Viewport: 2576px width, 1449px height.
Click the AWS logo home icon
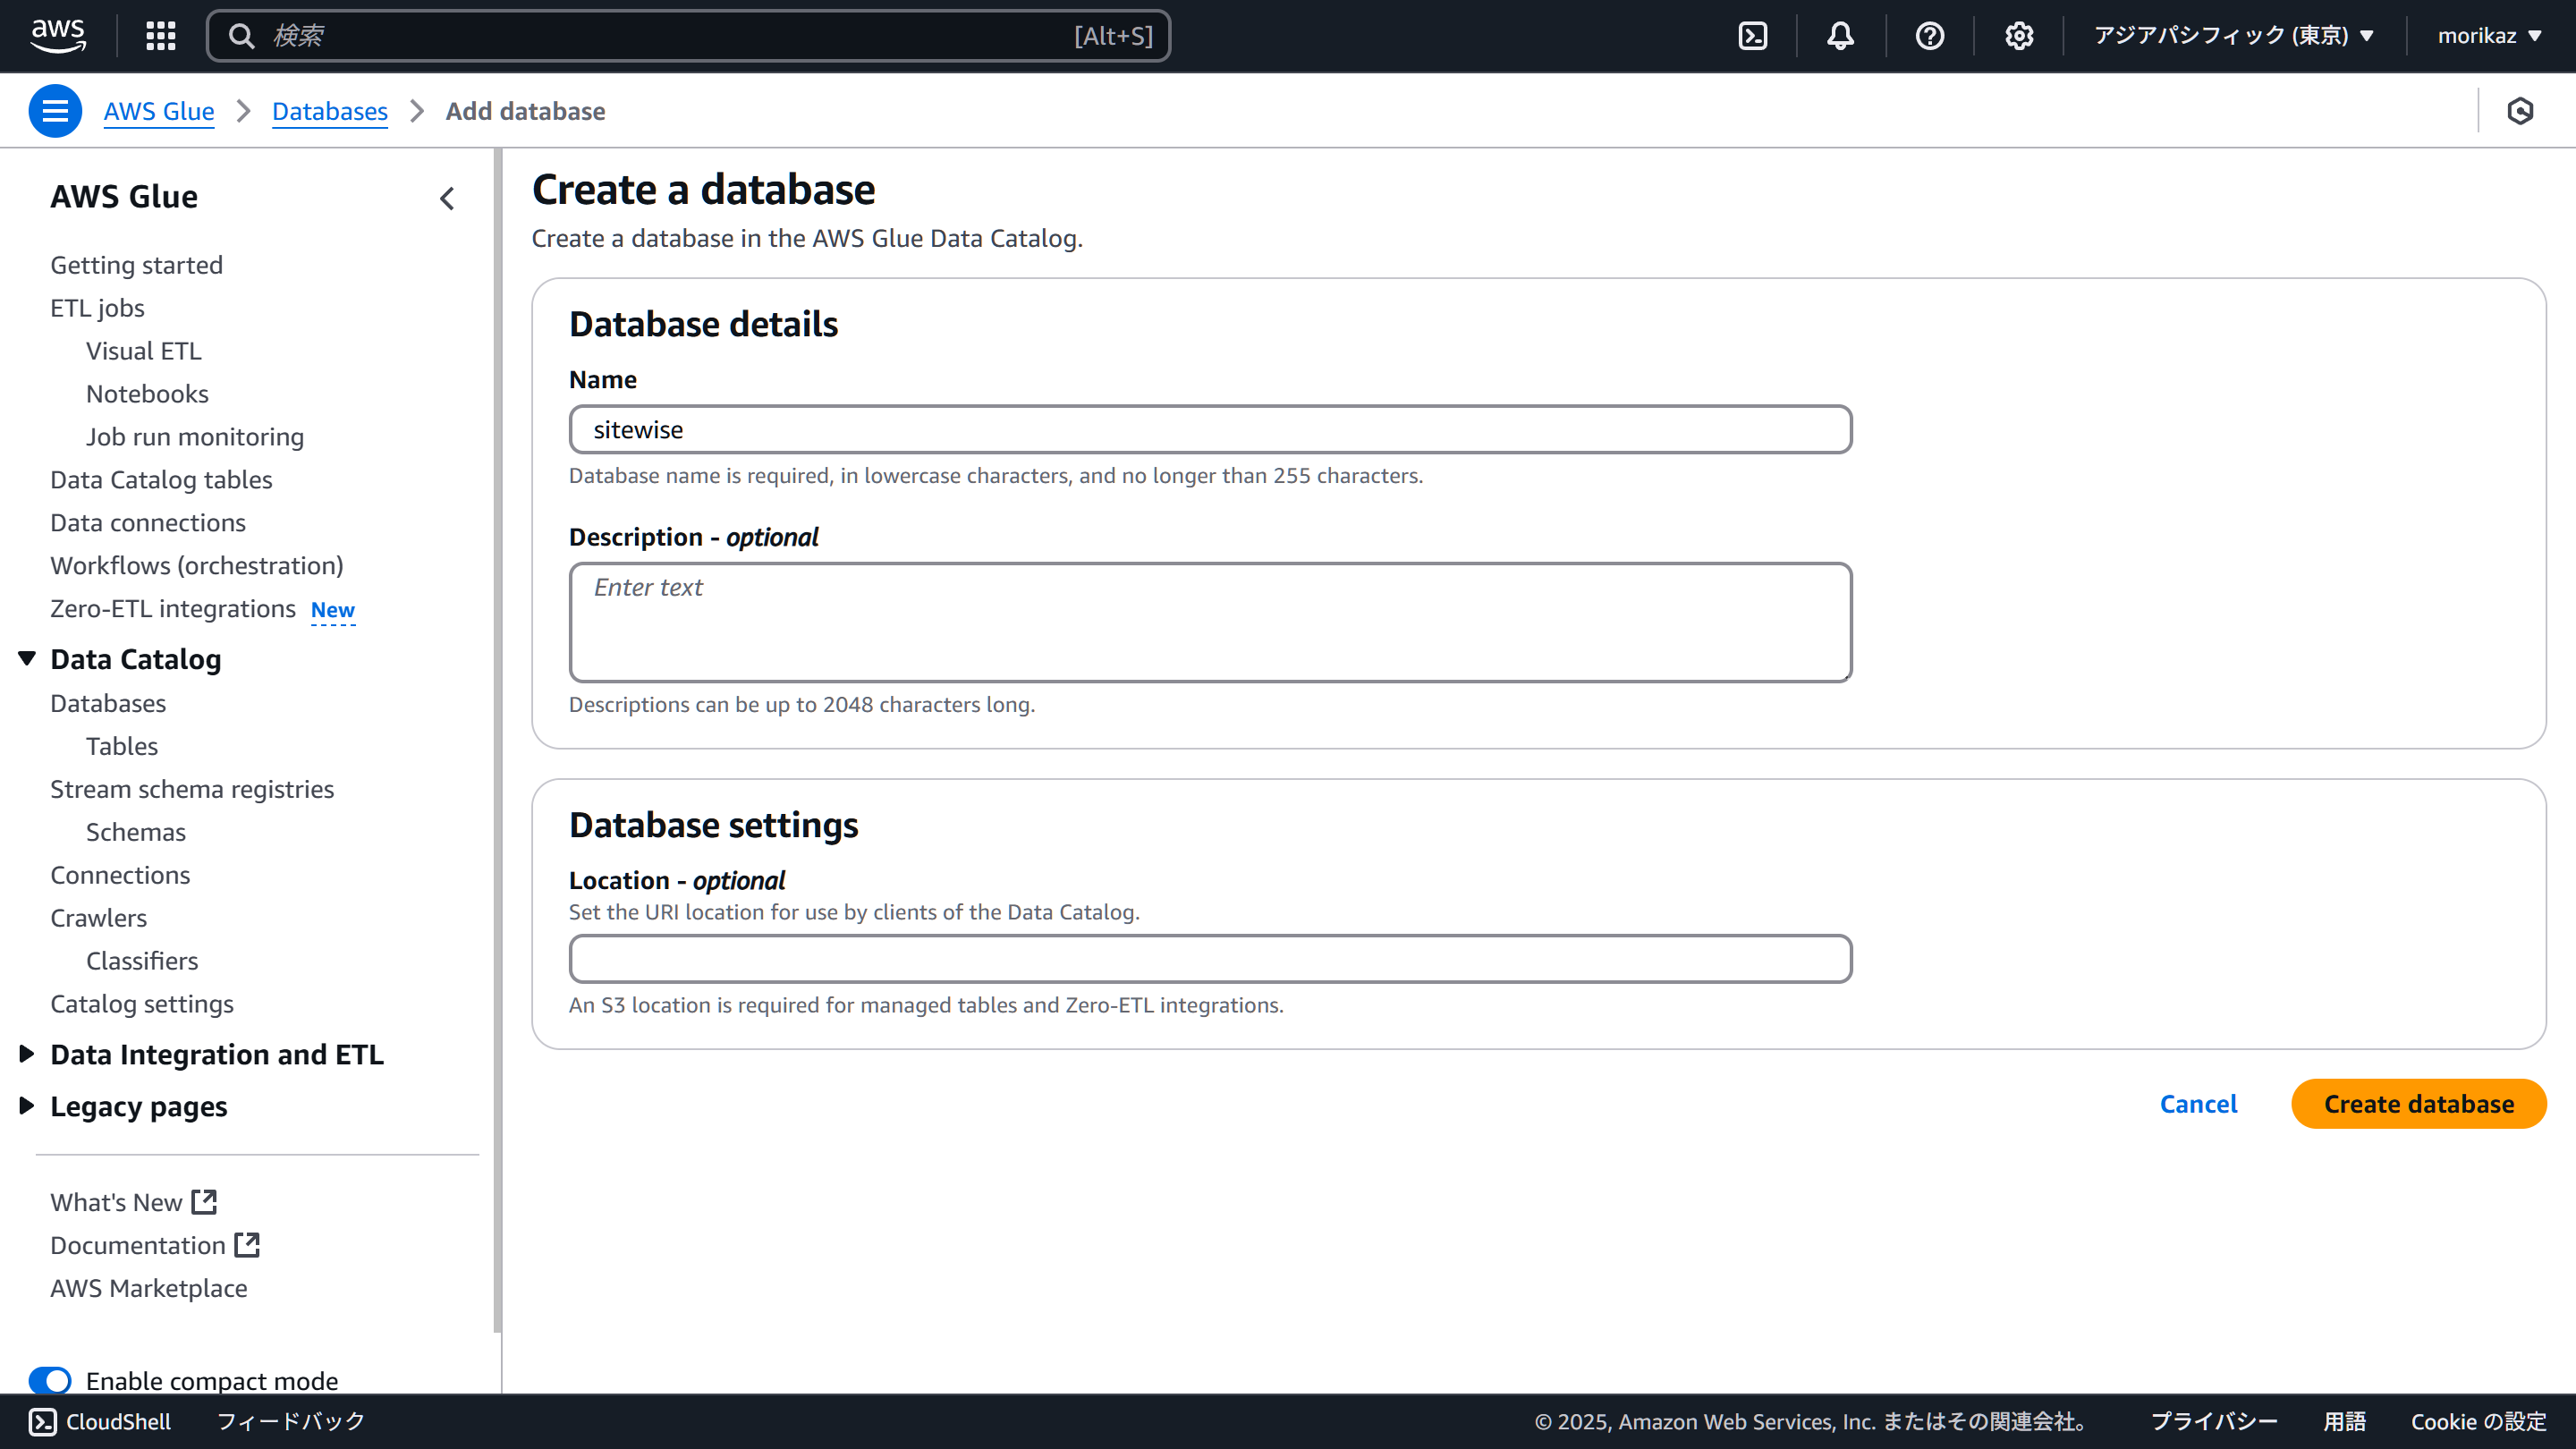pos(58,35)
